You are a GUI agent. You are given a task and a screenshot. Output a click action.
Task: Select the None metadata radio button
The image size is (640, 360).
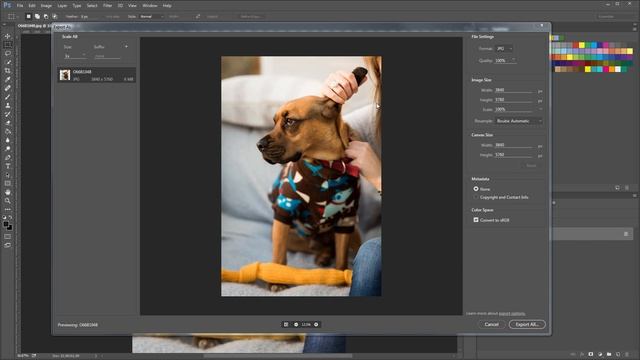click(476, 189)
